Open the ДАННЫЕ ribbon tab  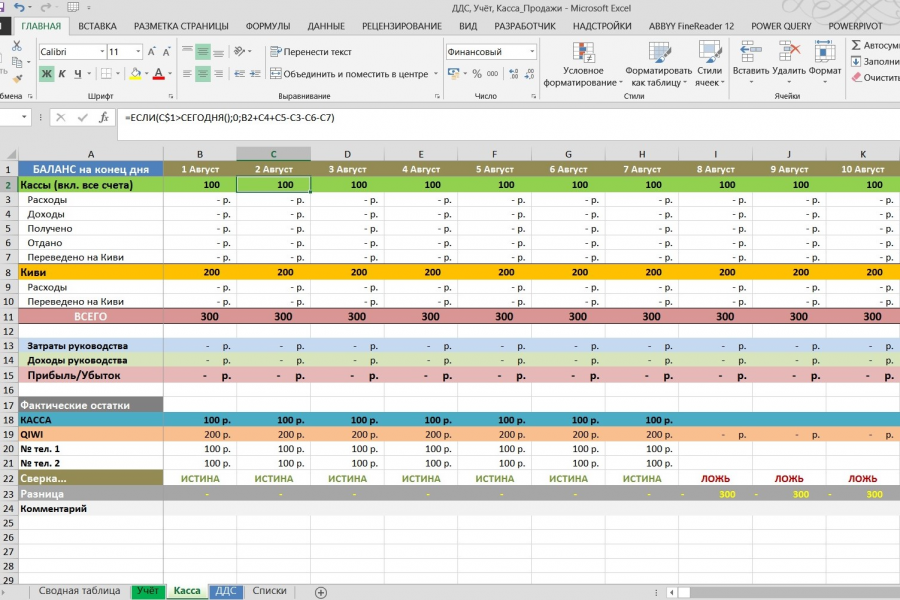tap(326, 26)
